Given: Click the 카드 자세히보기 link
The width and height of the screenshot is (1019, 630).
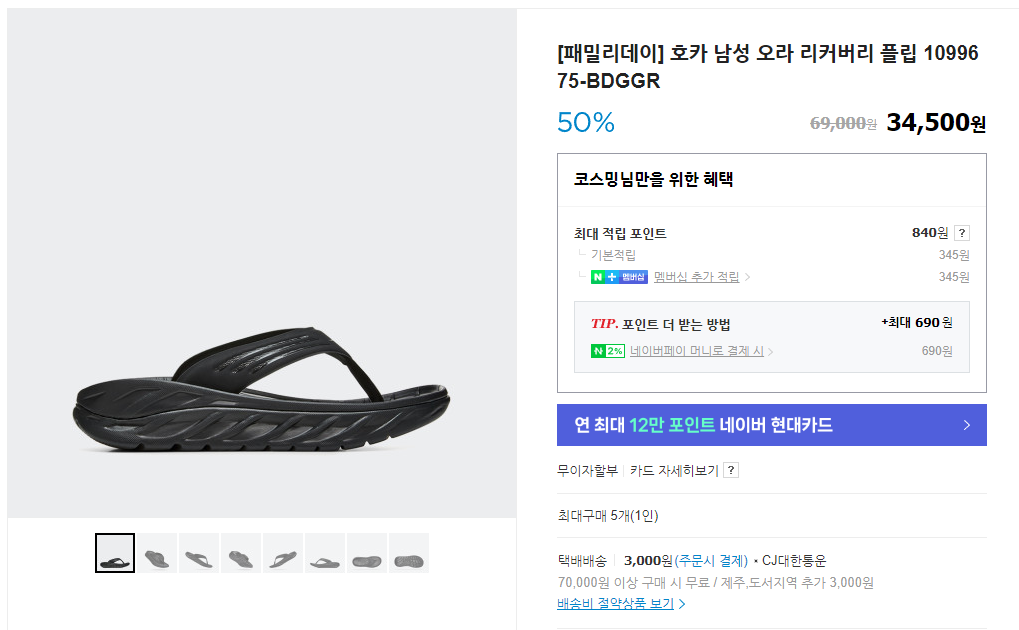Looking at the screenshot, I should [674, 470].
